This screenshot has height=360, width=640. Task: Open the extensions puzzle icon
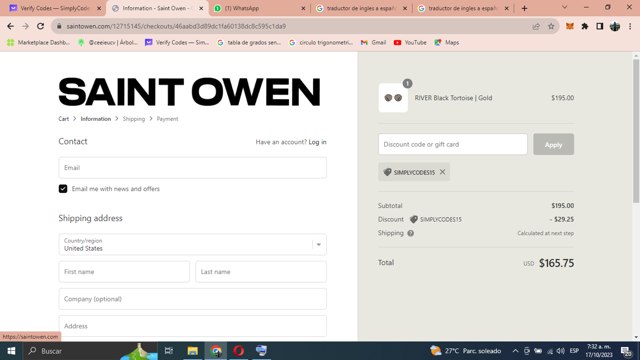tap(585, 26)
